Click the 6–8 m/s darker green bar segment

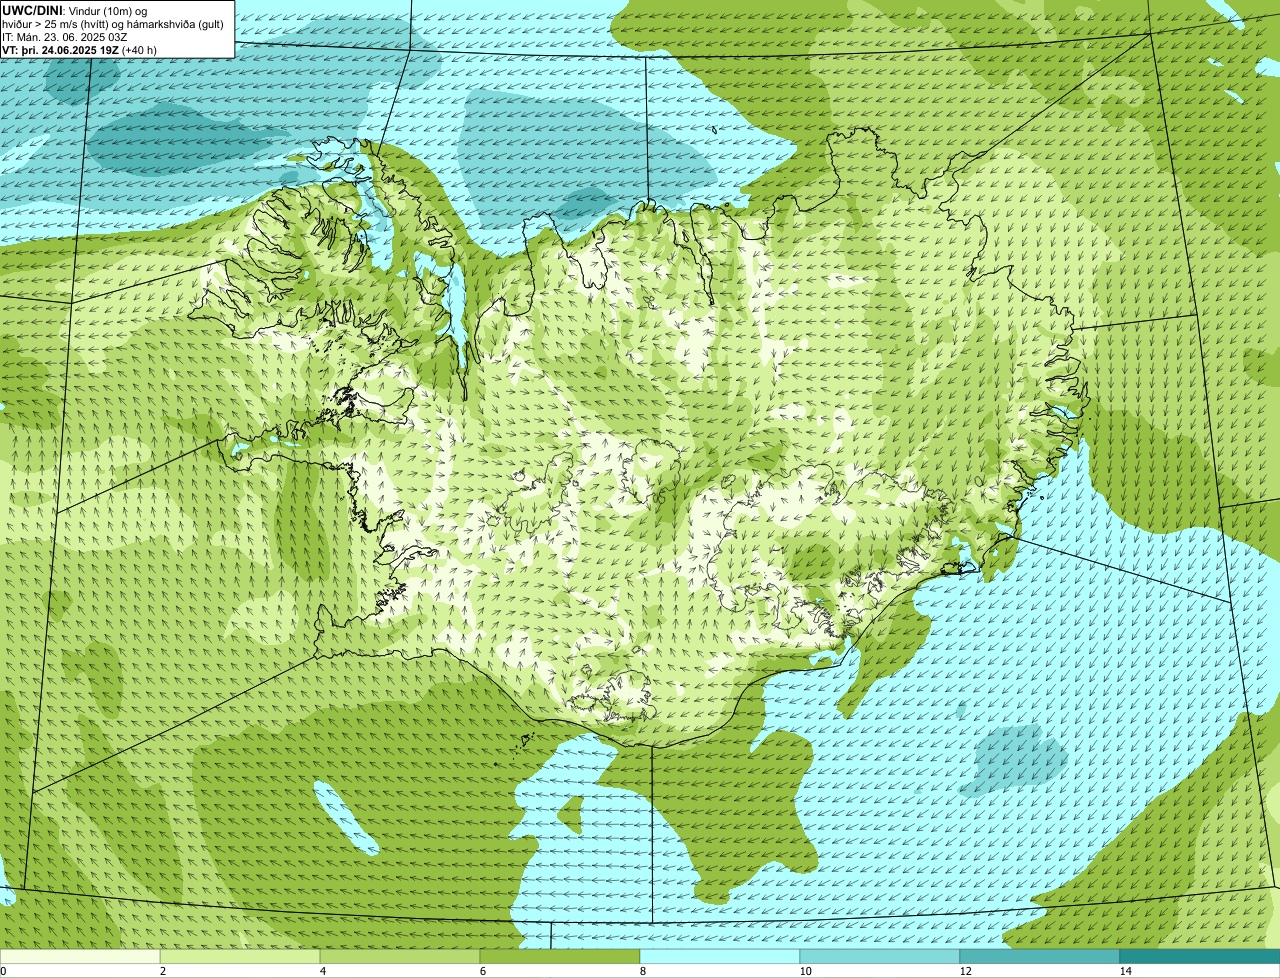560,956
